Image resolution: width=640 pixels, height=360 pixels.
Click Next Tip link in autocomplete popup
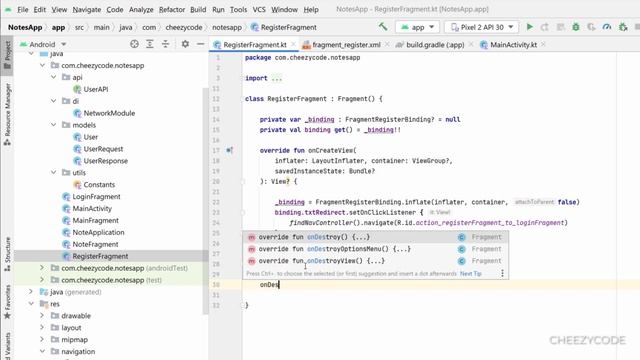coord(471,273)
